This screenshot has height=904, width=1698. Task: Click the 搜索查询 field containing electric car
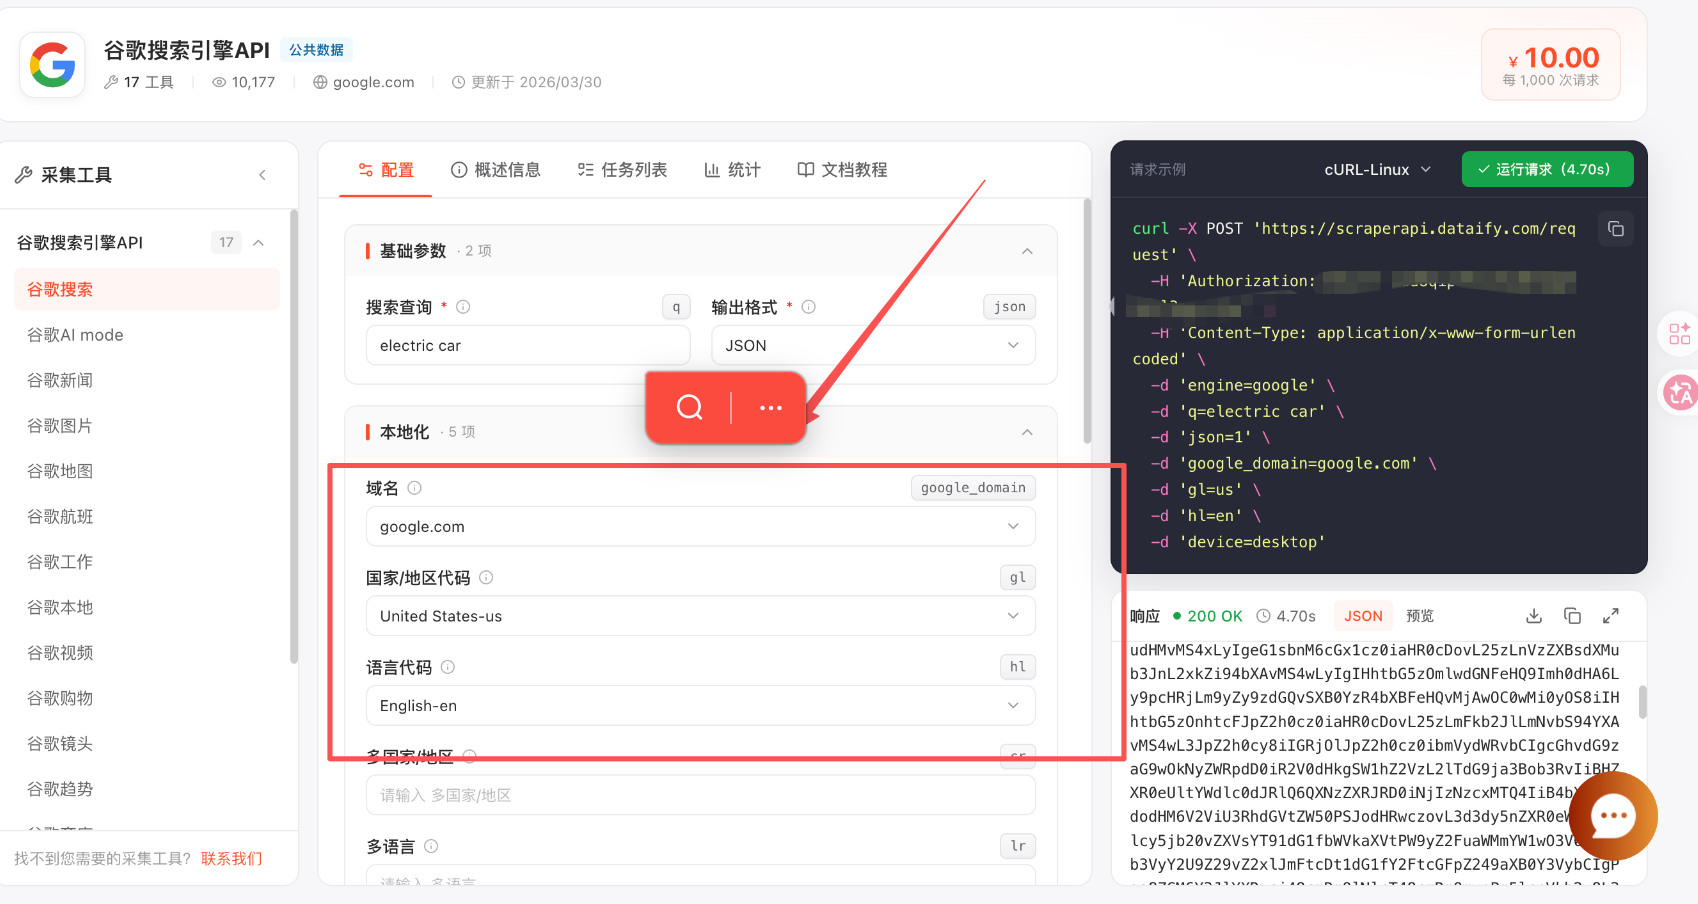[x=528, y=346]
